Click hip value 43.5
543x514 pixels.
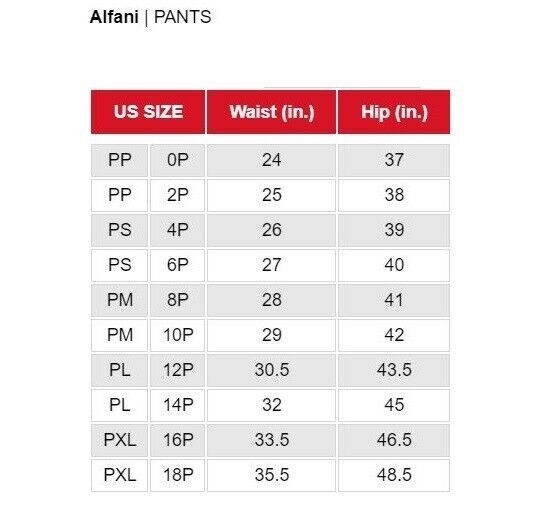[x=394, y=370]
